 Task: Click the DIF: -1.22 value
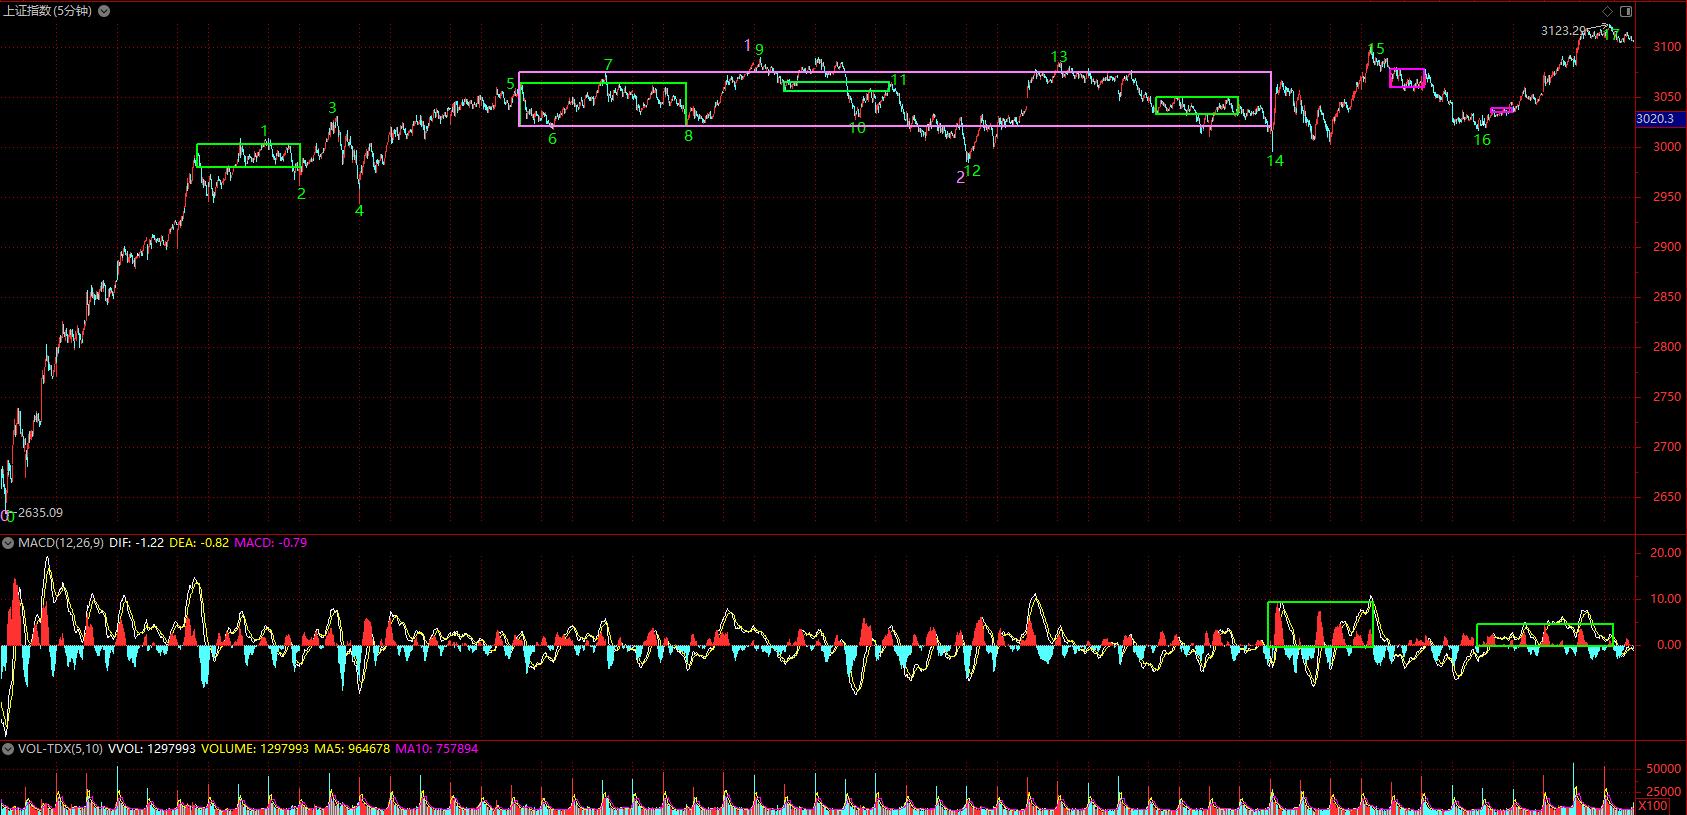[x=136, y=543]
